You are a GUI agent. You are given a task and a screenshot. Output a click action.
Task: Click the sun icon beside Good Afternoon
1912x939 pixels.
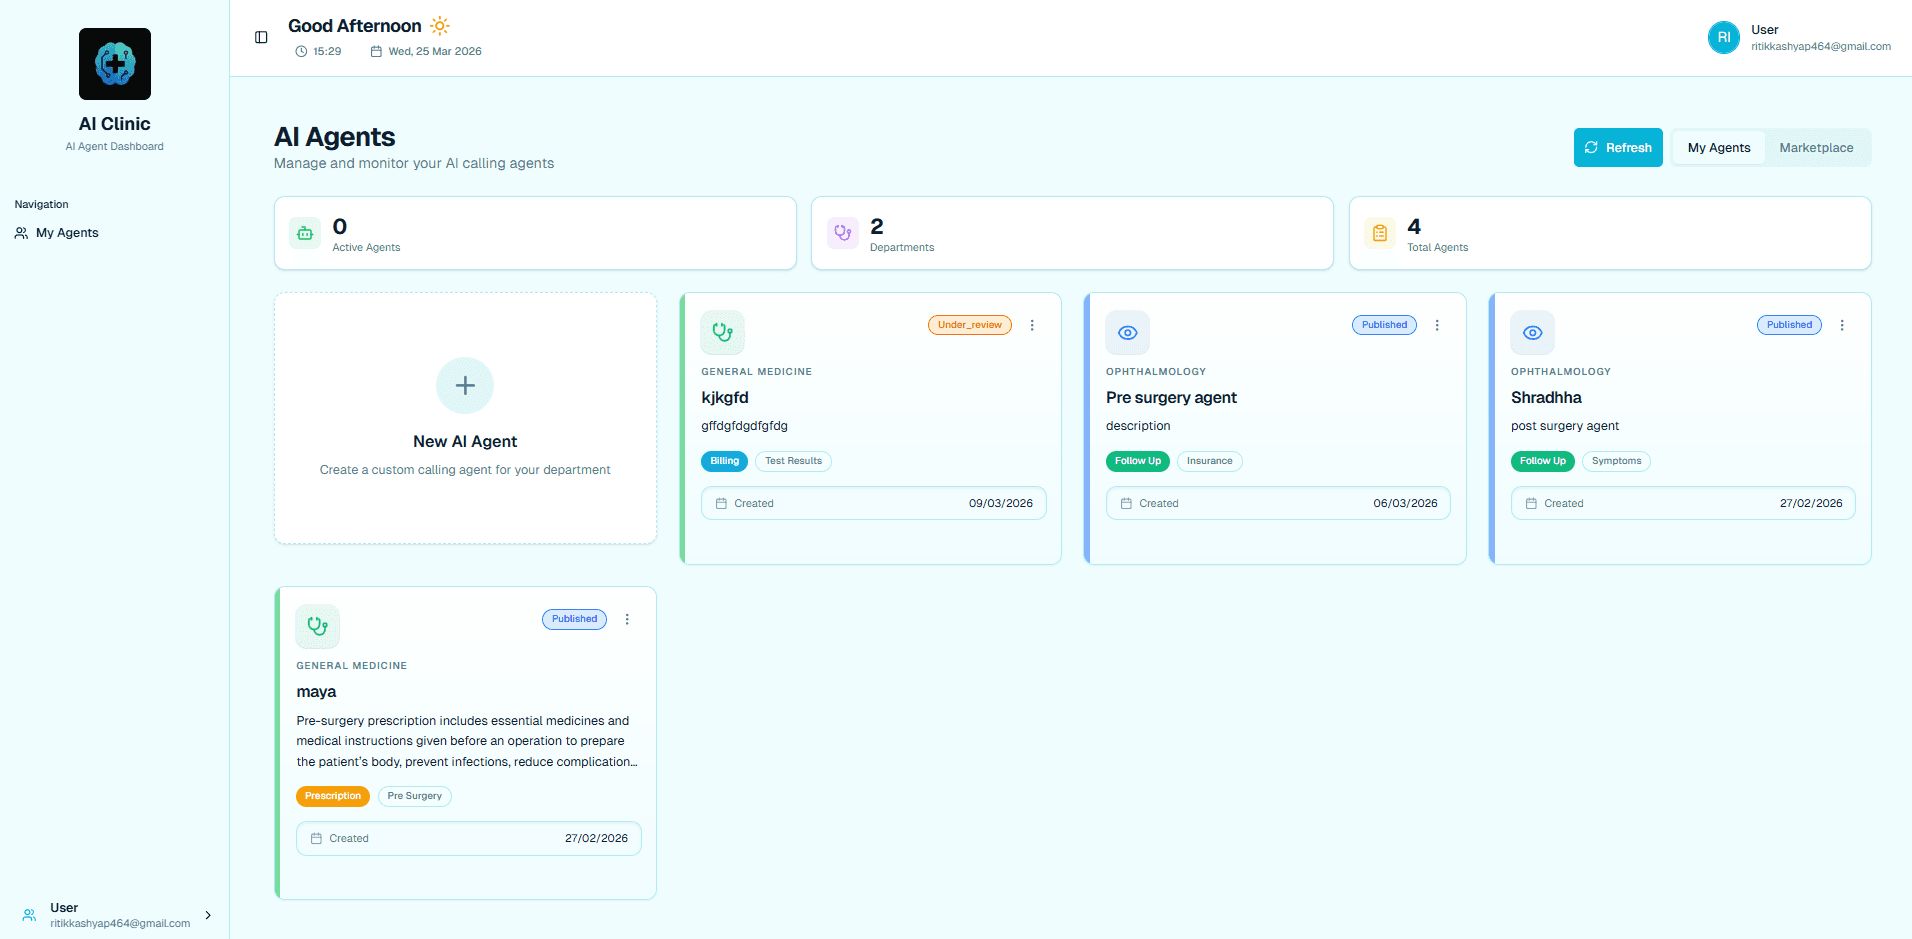(440, 25)
